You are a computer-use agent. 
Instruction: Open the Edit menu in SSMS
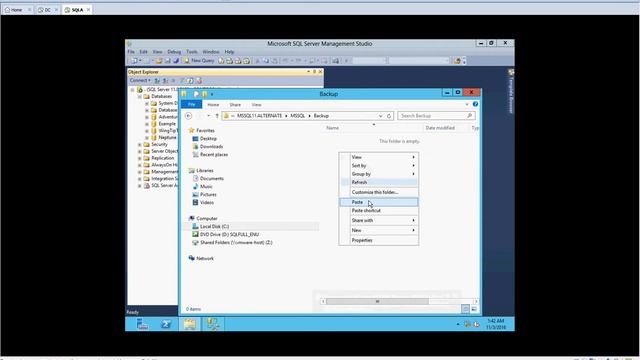[x=143, y=52]
